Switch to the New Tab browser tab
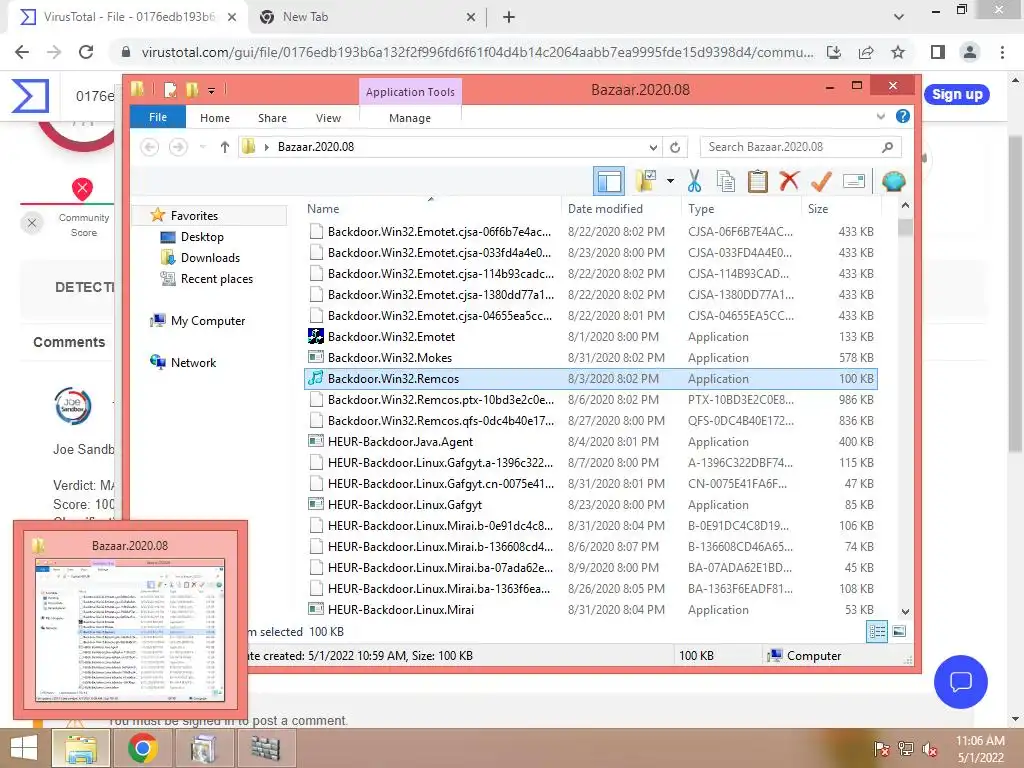Screen dimensions: 1024x768 click(x=366, y=17)
